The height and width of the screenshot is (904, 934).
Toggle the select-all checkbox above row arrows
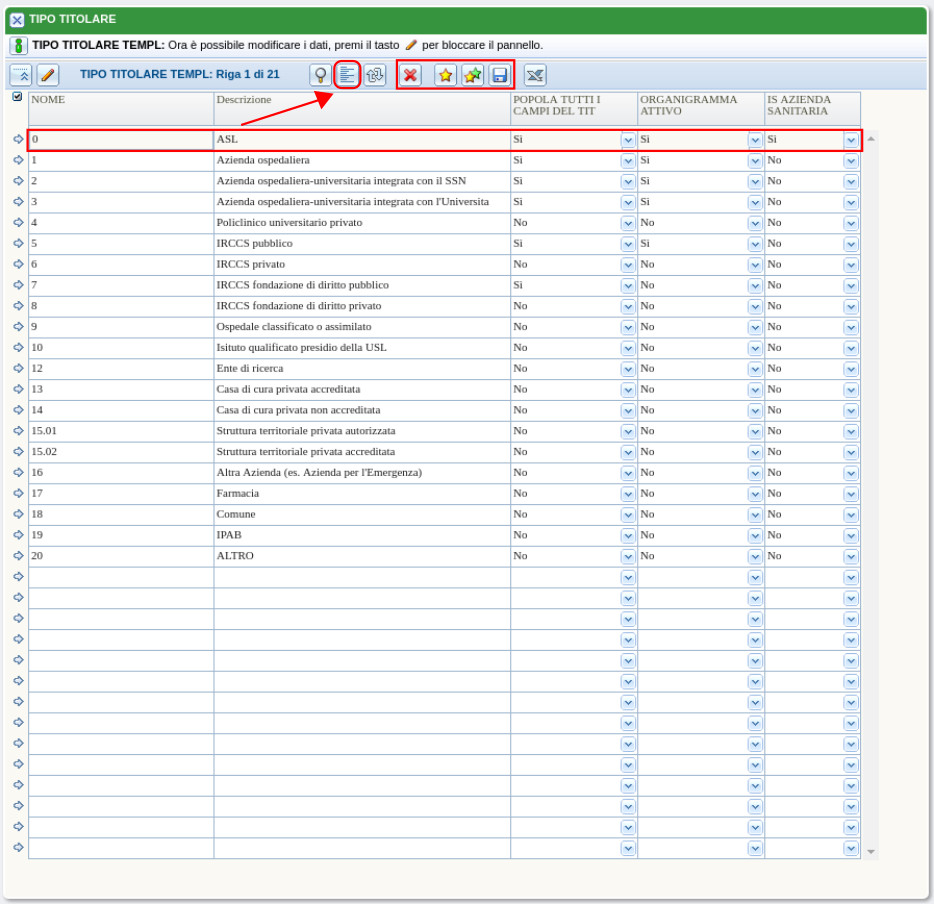click(17, 97)
